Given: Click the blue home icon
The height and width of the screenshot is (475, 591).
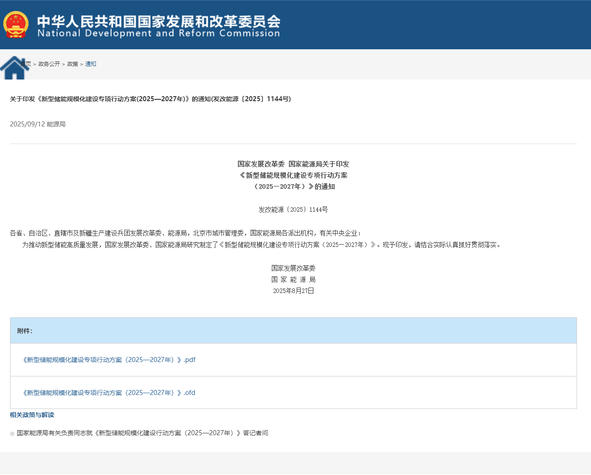Looking at the screenshot, I should [x=15, y=68].
